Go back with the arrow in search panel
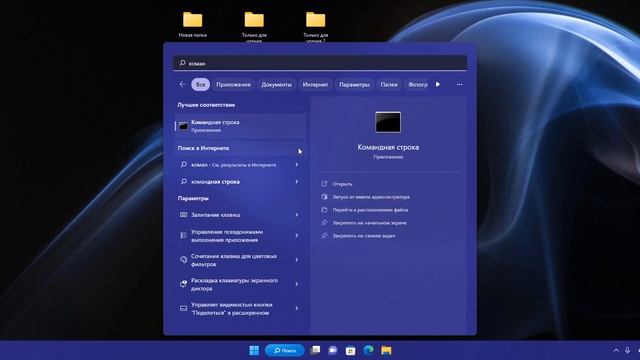Viewport: 640px width, 360px height. 182,84
